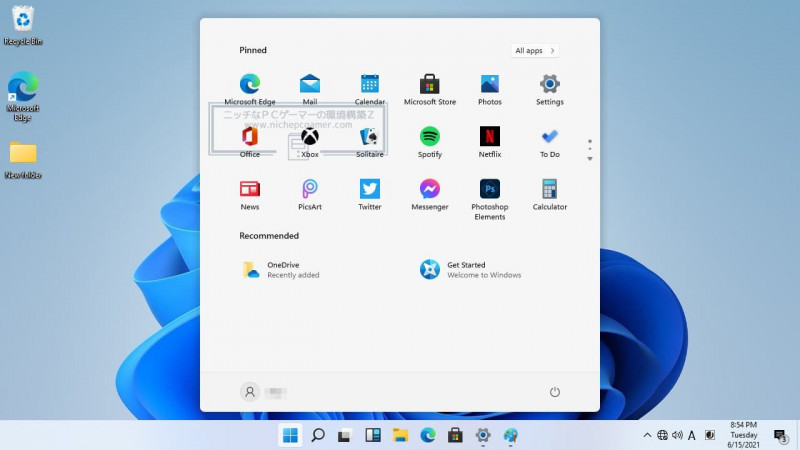This screenshot has height=450, width=800.
Task: Select the Recycle Bin desktop icon
Action: pyautogui.click(x=23, y=26)
